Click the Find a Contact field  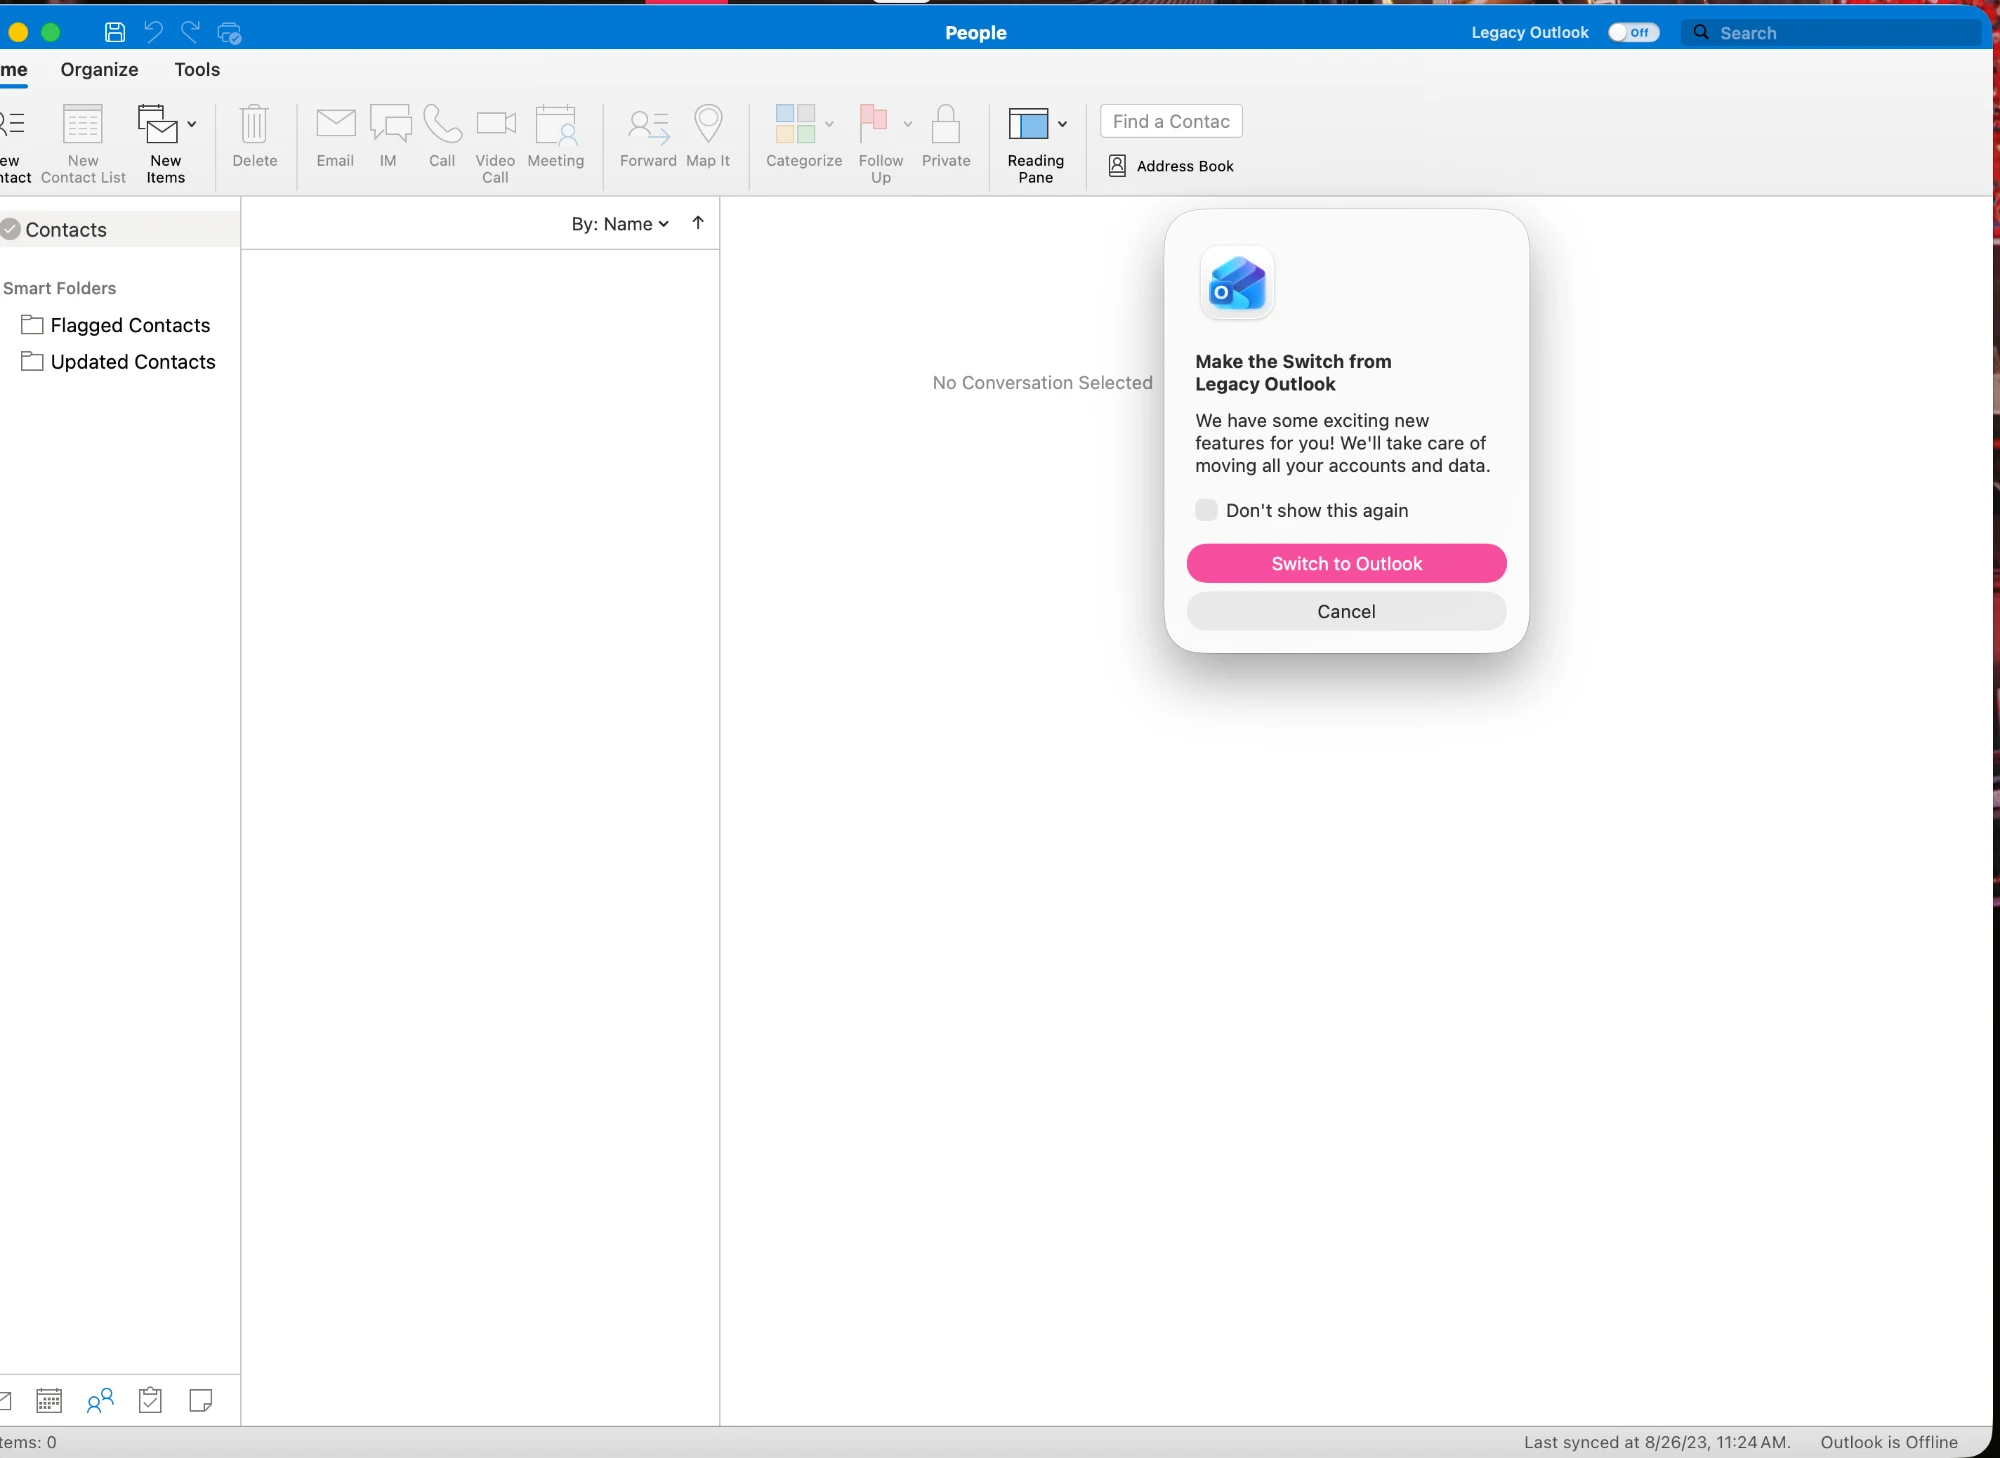(1171, 121)
